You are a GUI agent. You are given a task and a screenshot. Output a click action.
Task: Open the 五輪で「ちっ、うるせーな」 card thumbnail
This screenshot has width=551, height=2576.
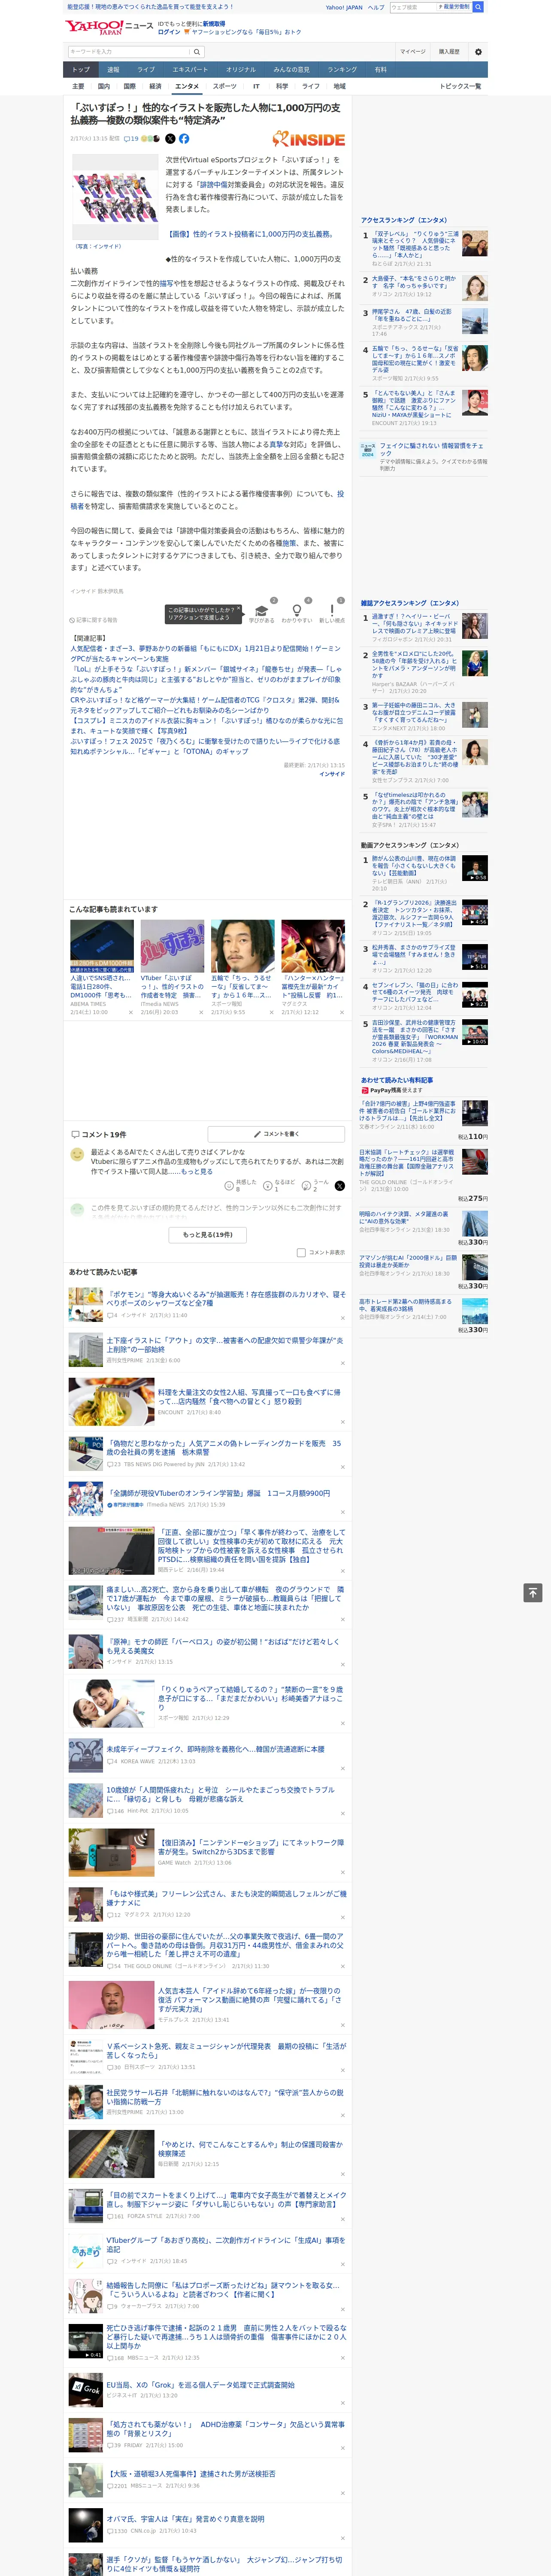[242, 946]
